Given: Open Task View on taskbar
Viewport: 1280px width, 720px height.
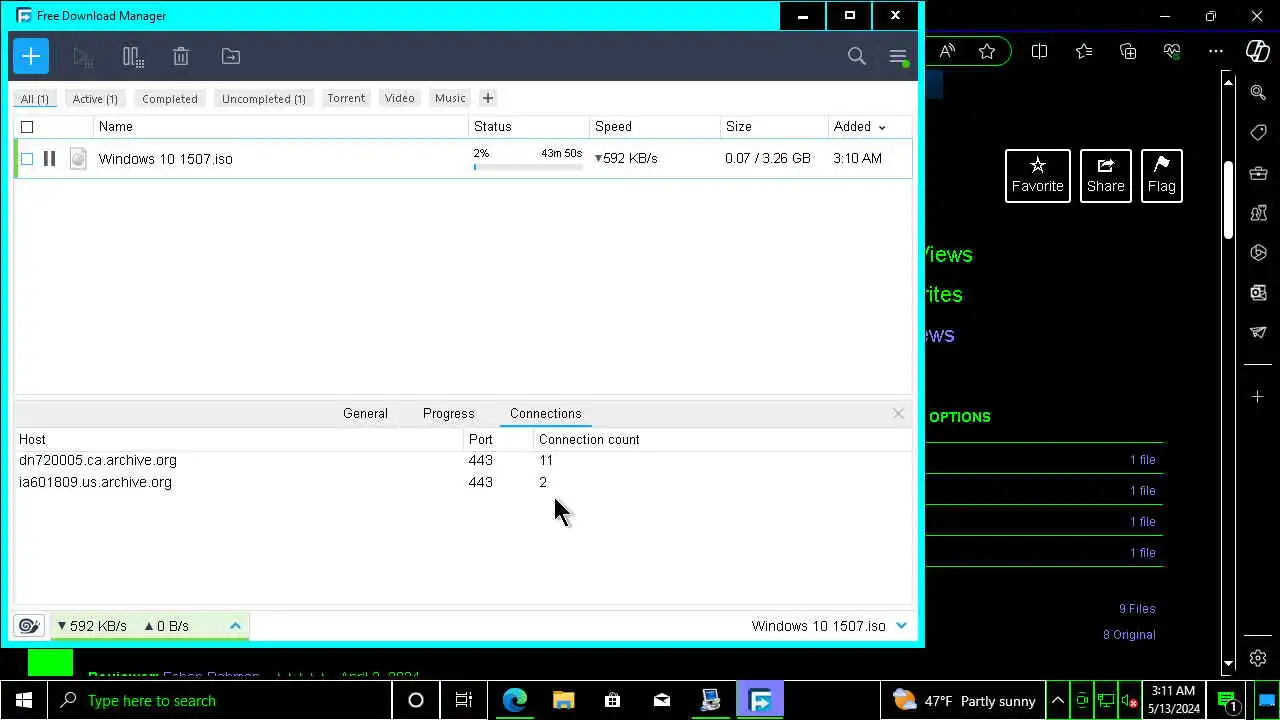Looking at the screenshot, I should click(x=463, y=701).
